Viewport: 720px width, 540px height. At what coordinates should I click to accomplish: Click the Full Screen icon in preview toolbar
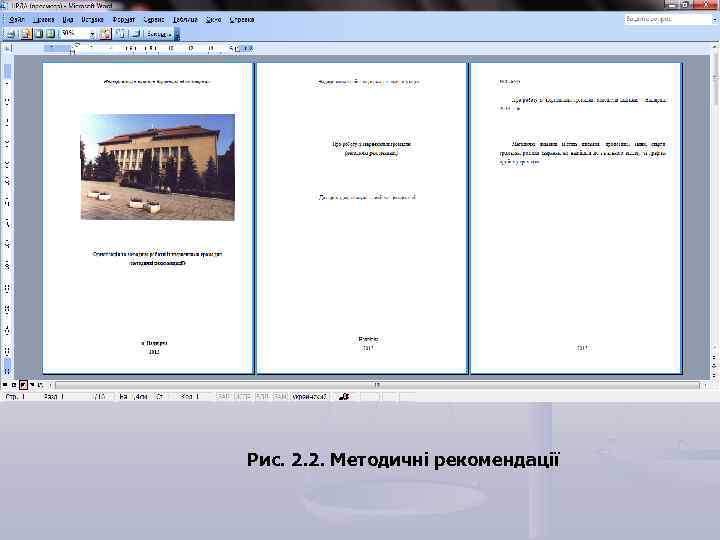click(x=135, y=34)
